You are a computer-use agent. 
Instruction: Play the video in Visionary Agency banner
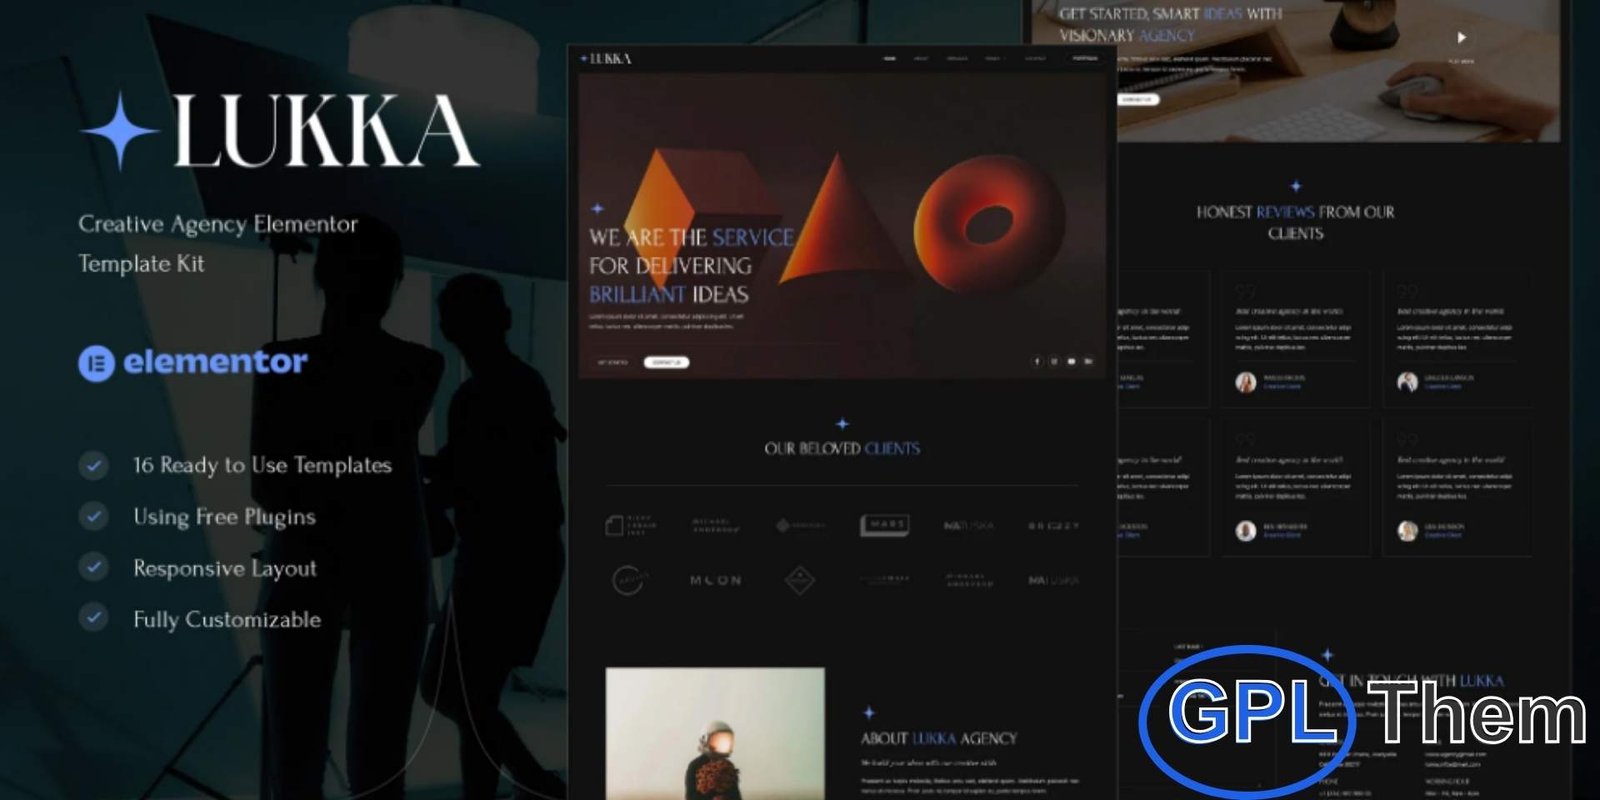[1461, 38]
